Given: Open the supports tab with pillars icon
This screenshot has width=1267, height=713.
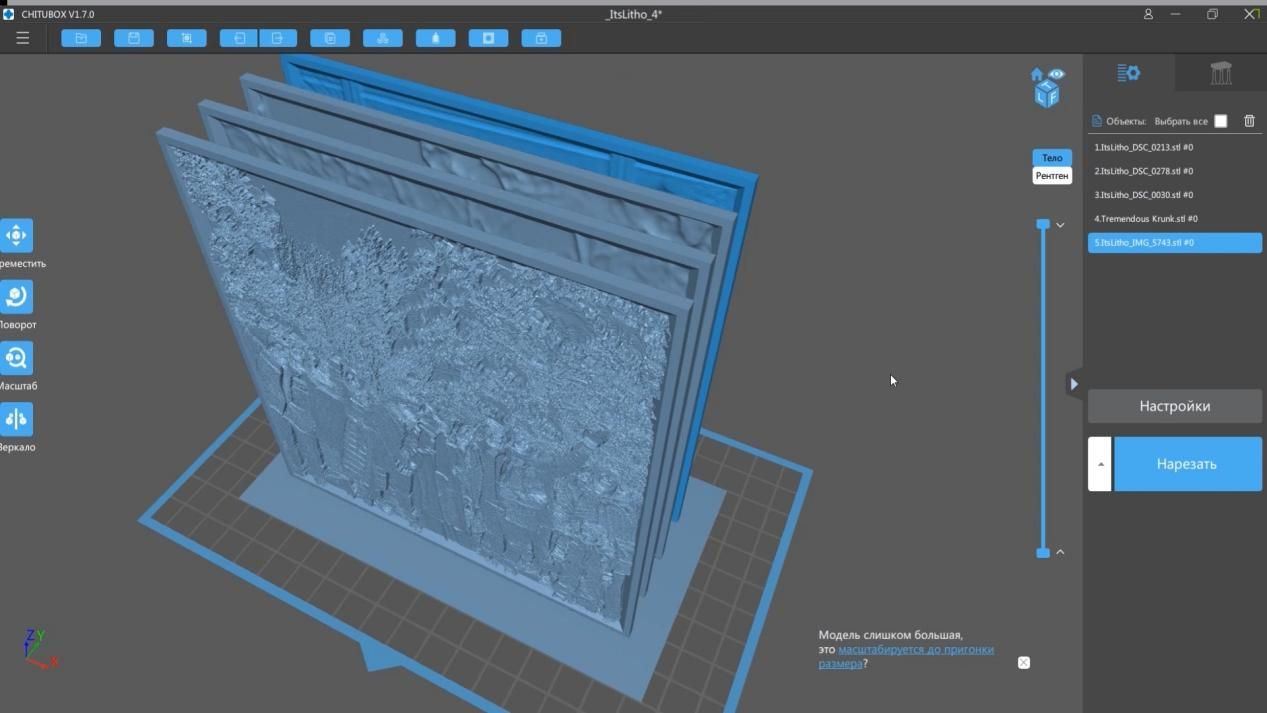Looking at the screenshot, I should click(1221, 73).
